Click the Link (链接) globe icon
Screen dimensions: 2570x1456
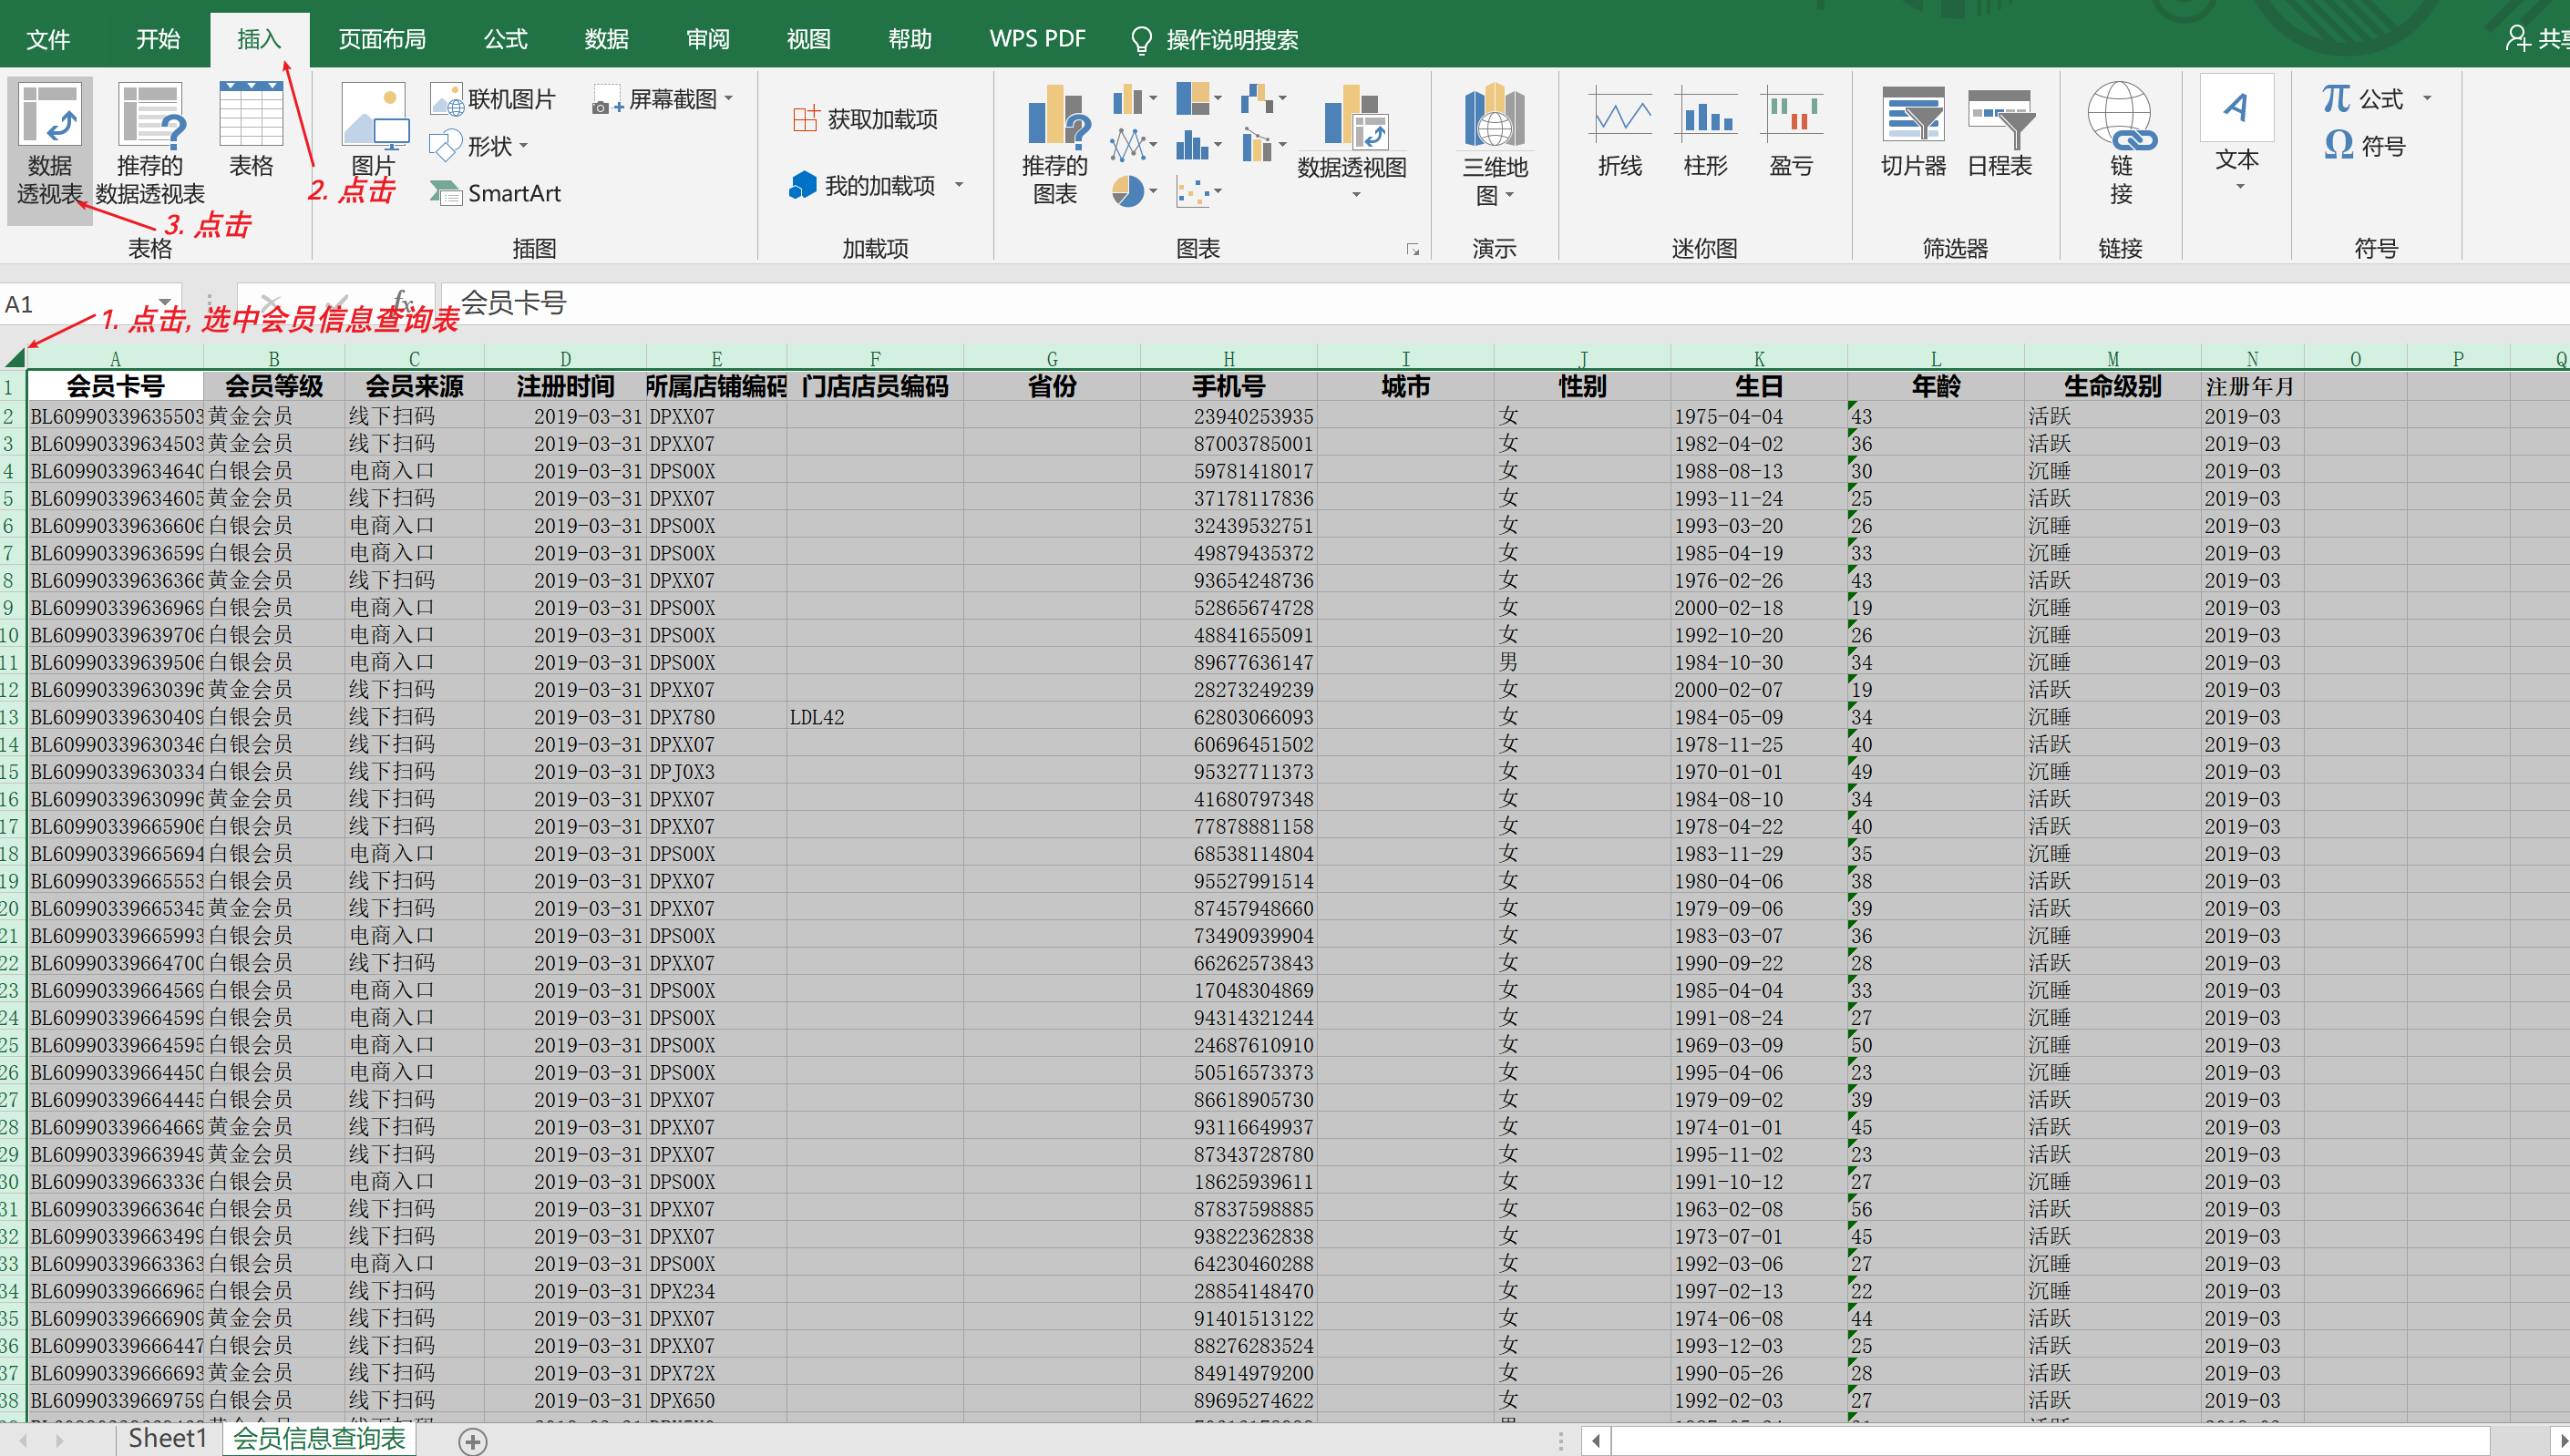pyautogui.click(x=2120, y=117)
